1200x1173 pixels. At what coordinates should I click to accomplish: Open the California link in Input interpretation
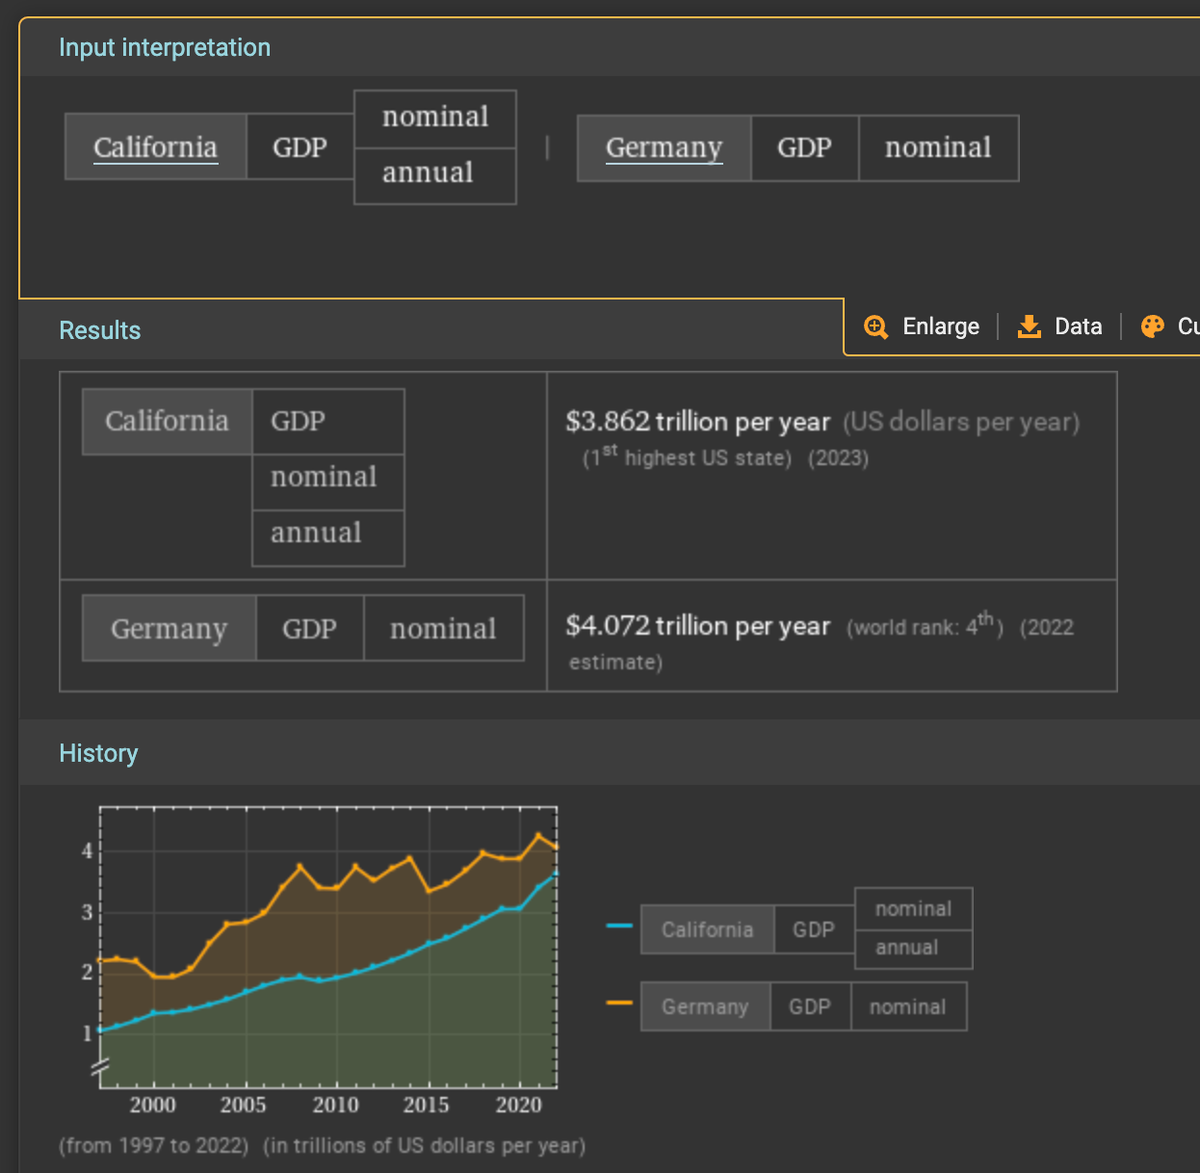pos(155,147)
